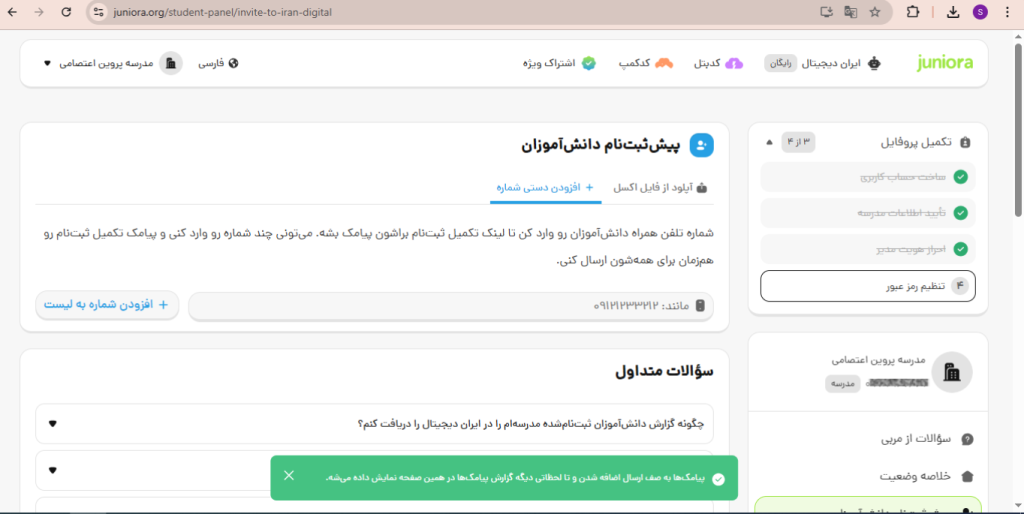This screenshot has width=1024, height=514.
Task: Click the juniora logo
Action: coord(944,63)
